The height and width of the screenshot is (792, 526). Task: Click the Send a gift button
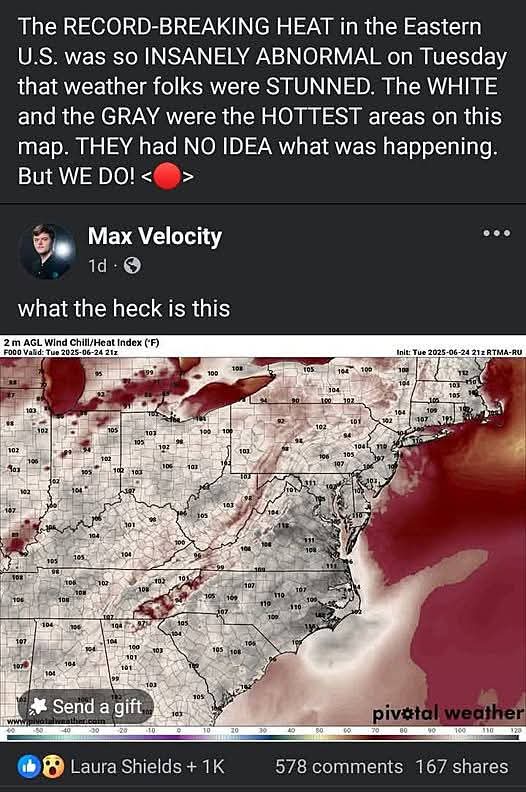coord(86,707)
